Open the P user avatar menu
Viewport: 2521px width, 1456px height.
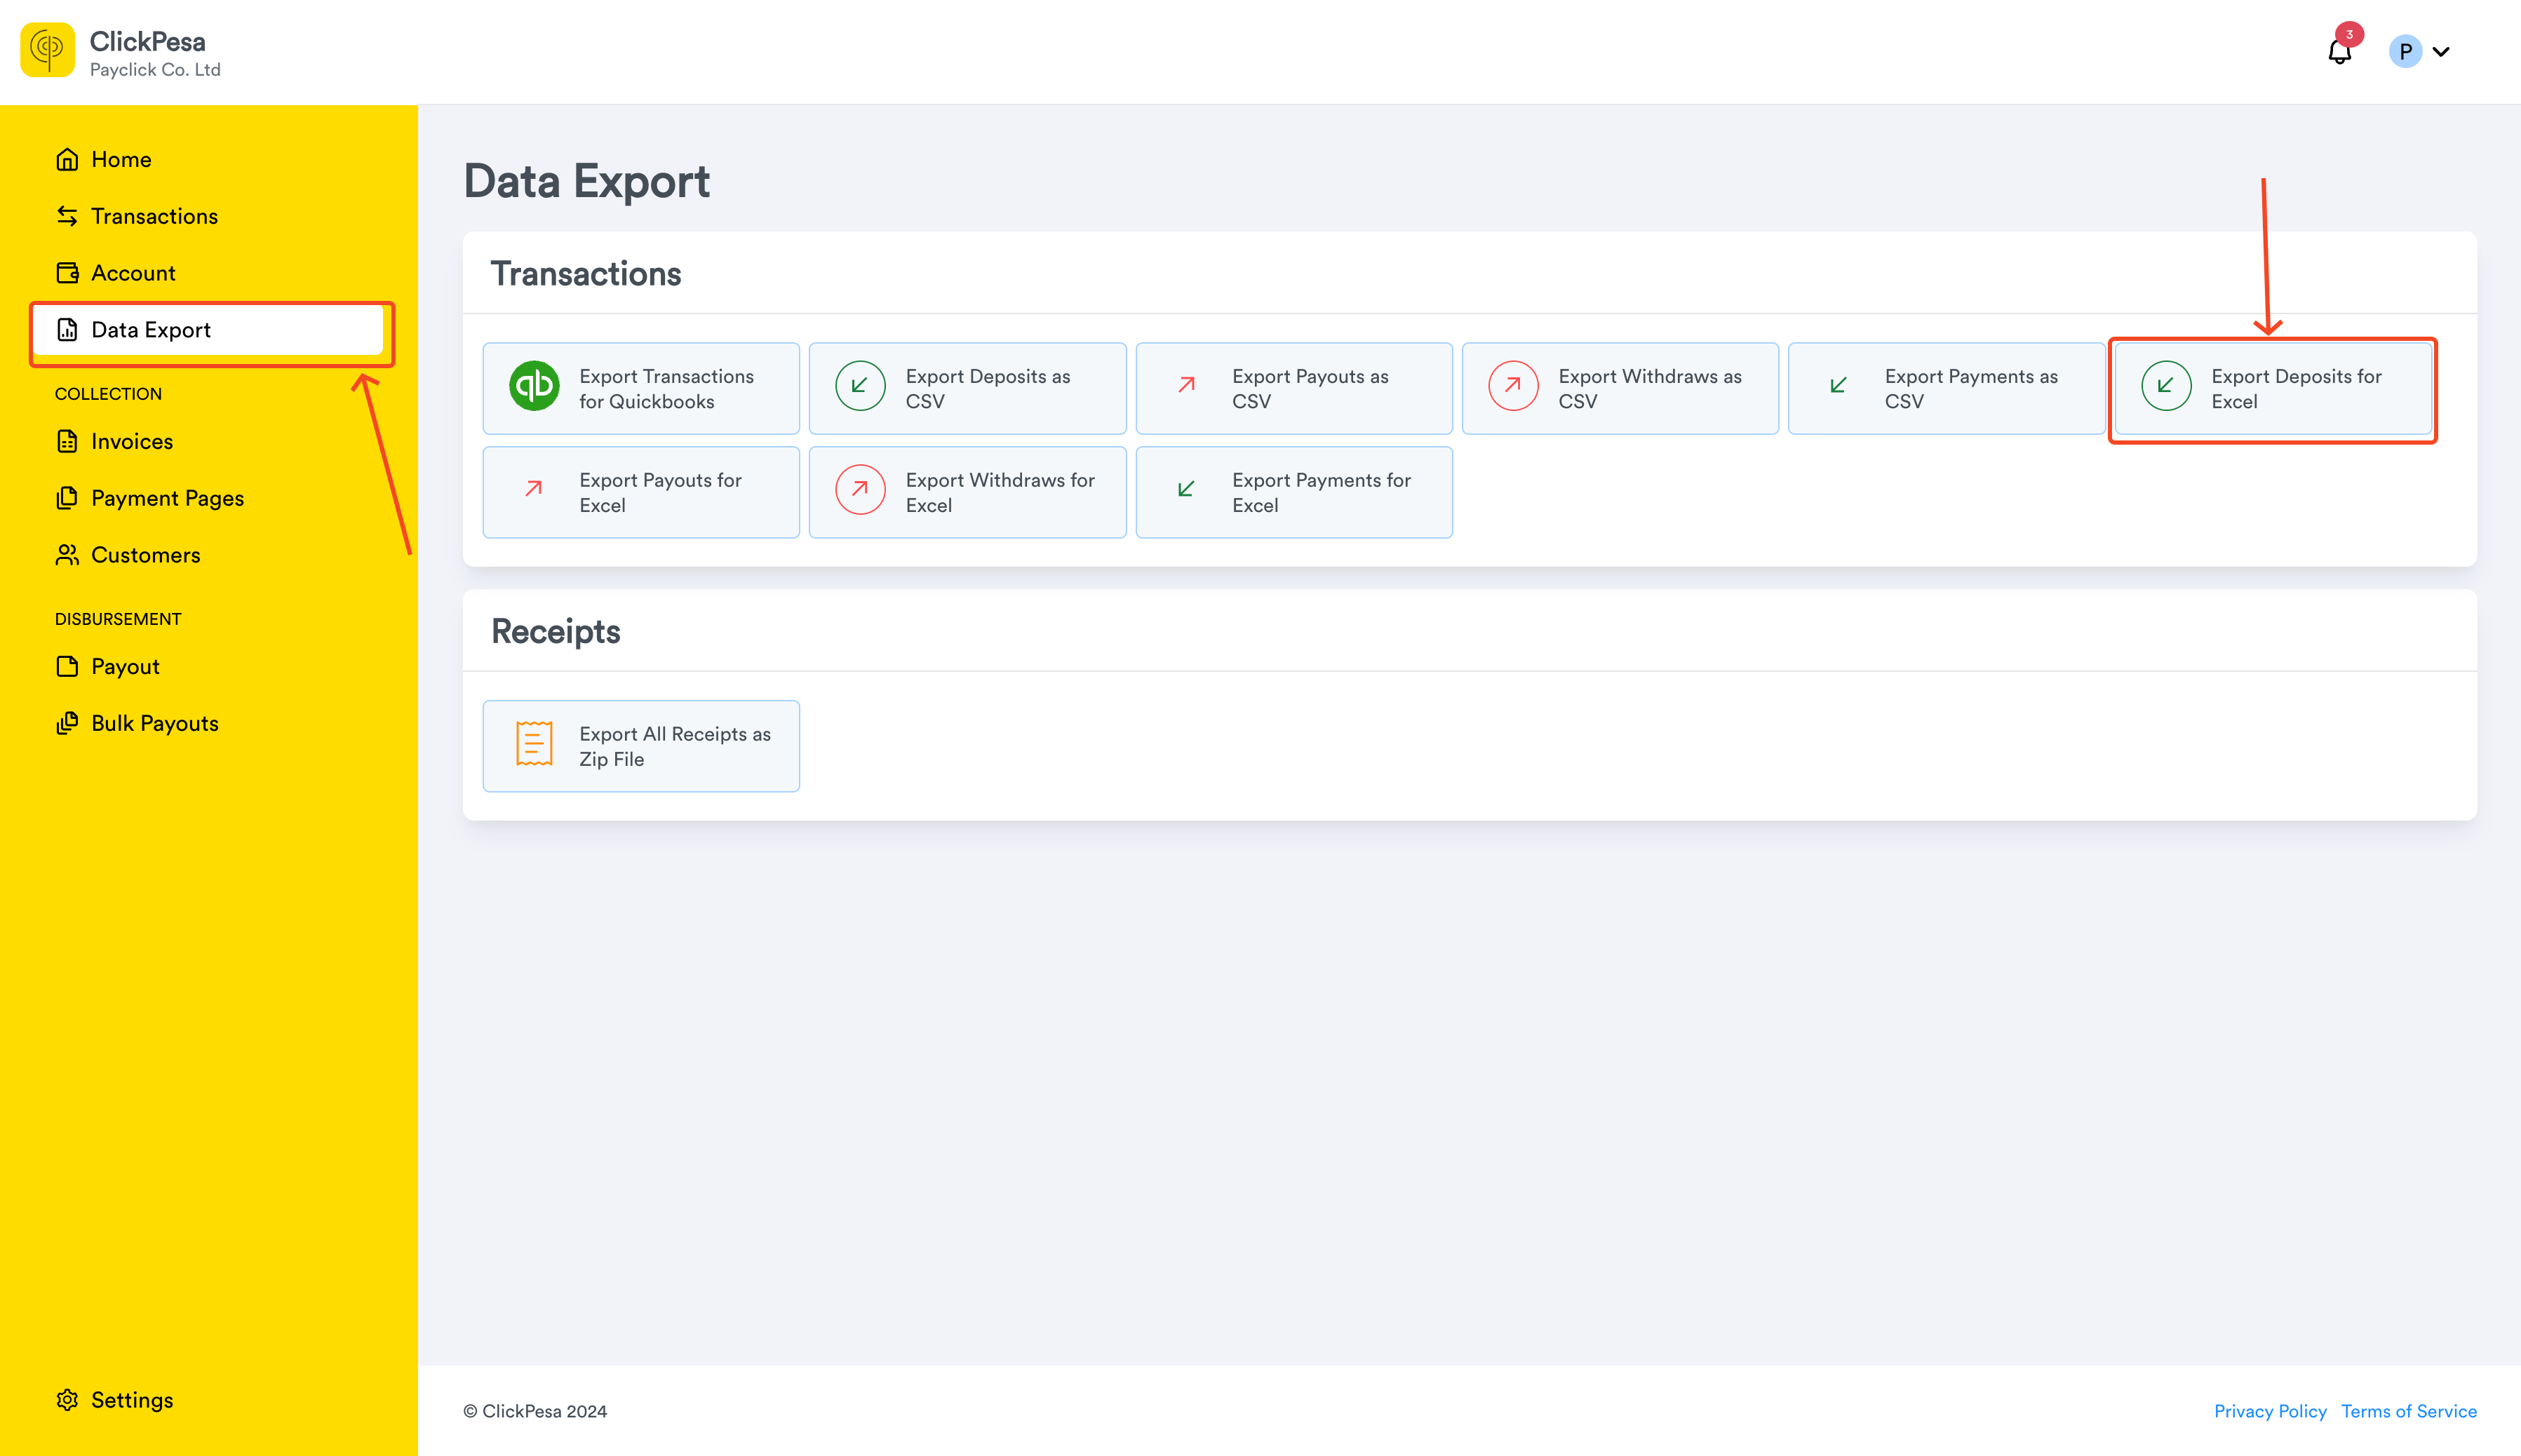[x=2405, y=51]
